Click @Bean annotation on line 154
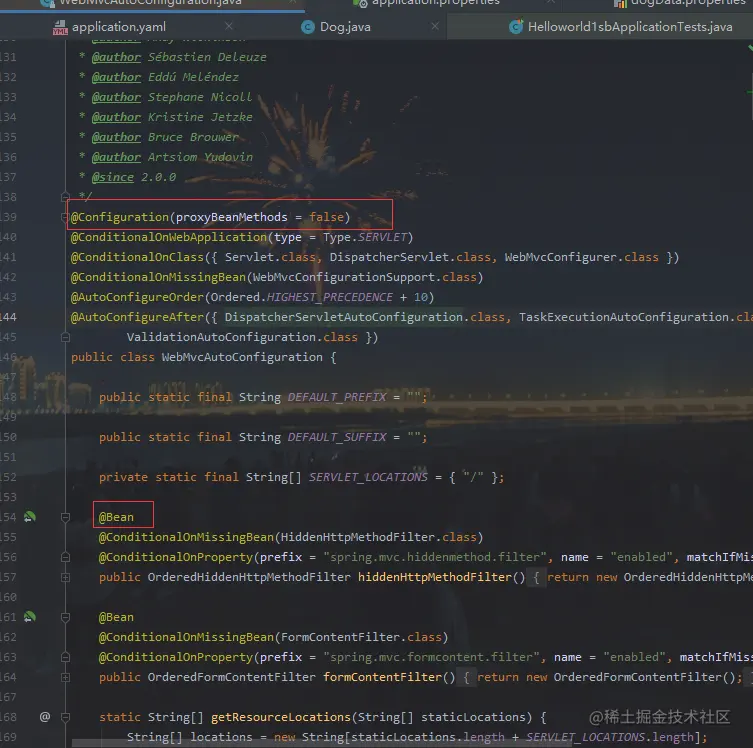753x748 pixels. [116, 517]
